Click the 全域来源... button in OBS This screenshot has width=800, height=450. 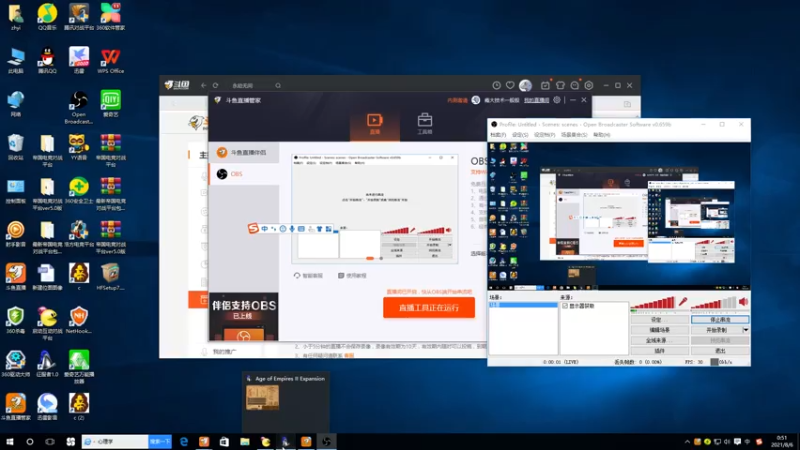[659, 340]
